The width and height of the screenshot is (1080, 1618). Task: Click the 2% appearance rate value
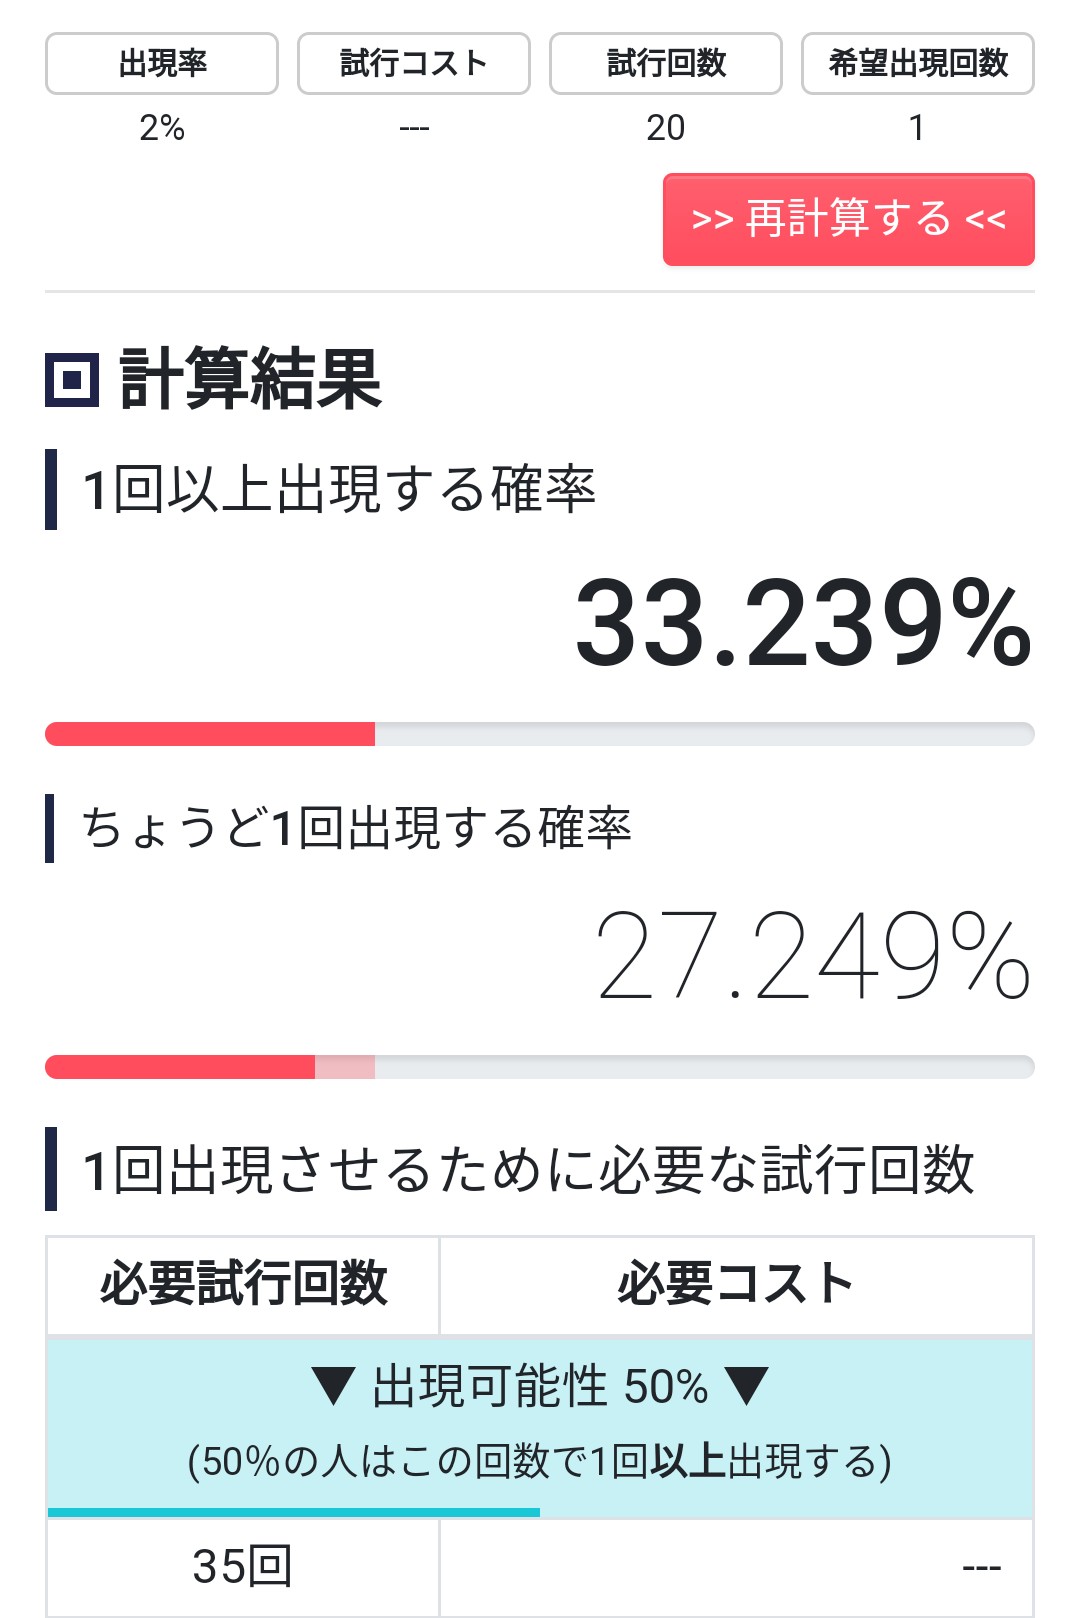click(162, 128)
